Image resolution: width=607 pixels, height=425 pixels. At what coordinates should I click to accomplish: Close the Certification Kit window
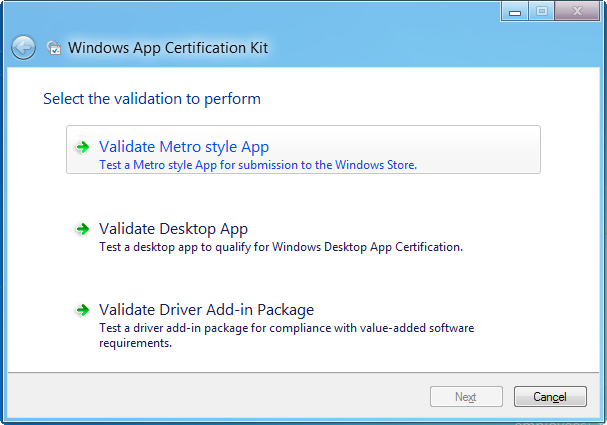577,11
